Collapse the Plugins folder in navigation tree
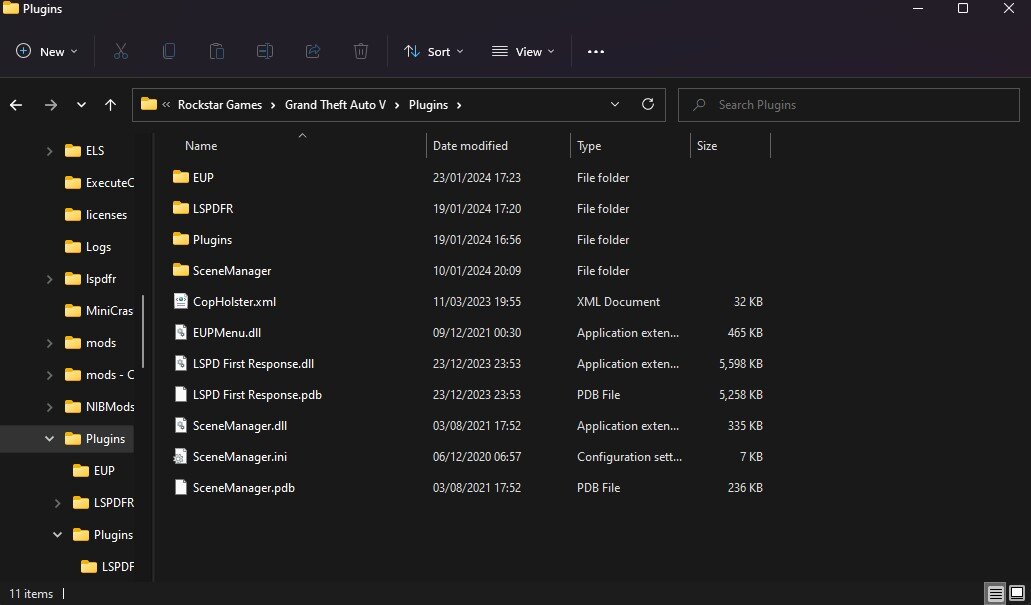Viewport: 1031px width, 605px height. point(50,438)
